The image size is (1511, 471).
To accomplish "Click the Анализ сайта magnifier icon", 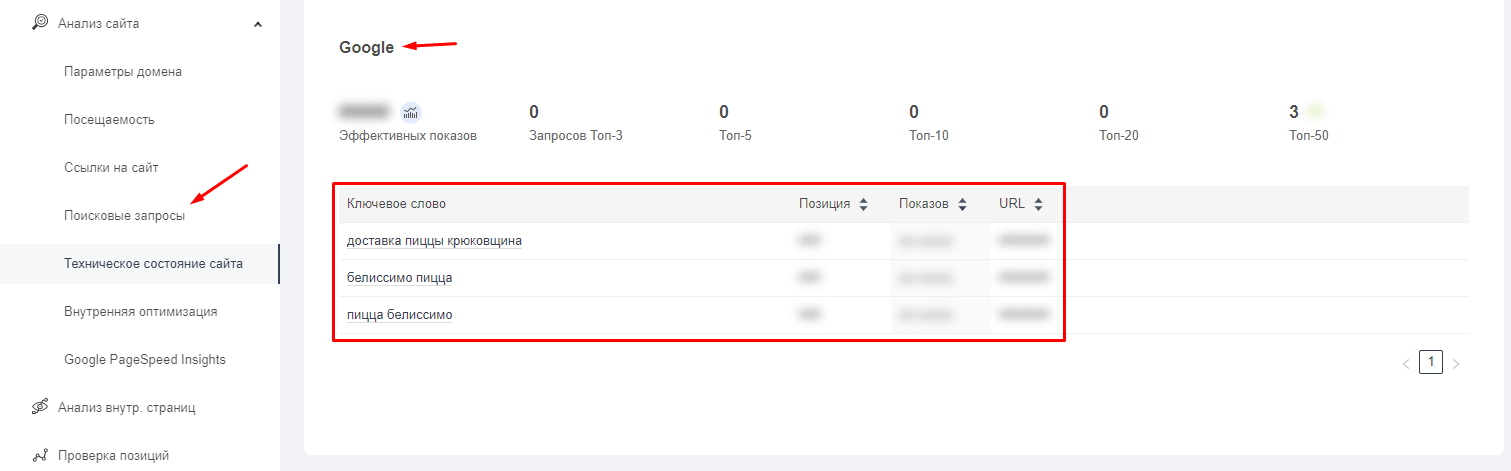I will (x=41, y=23).
